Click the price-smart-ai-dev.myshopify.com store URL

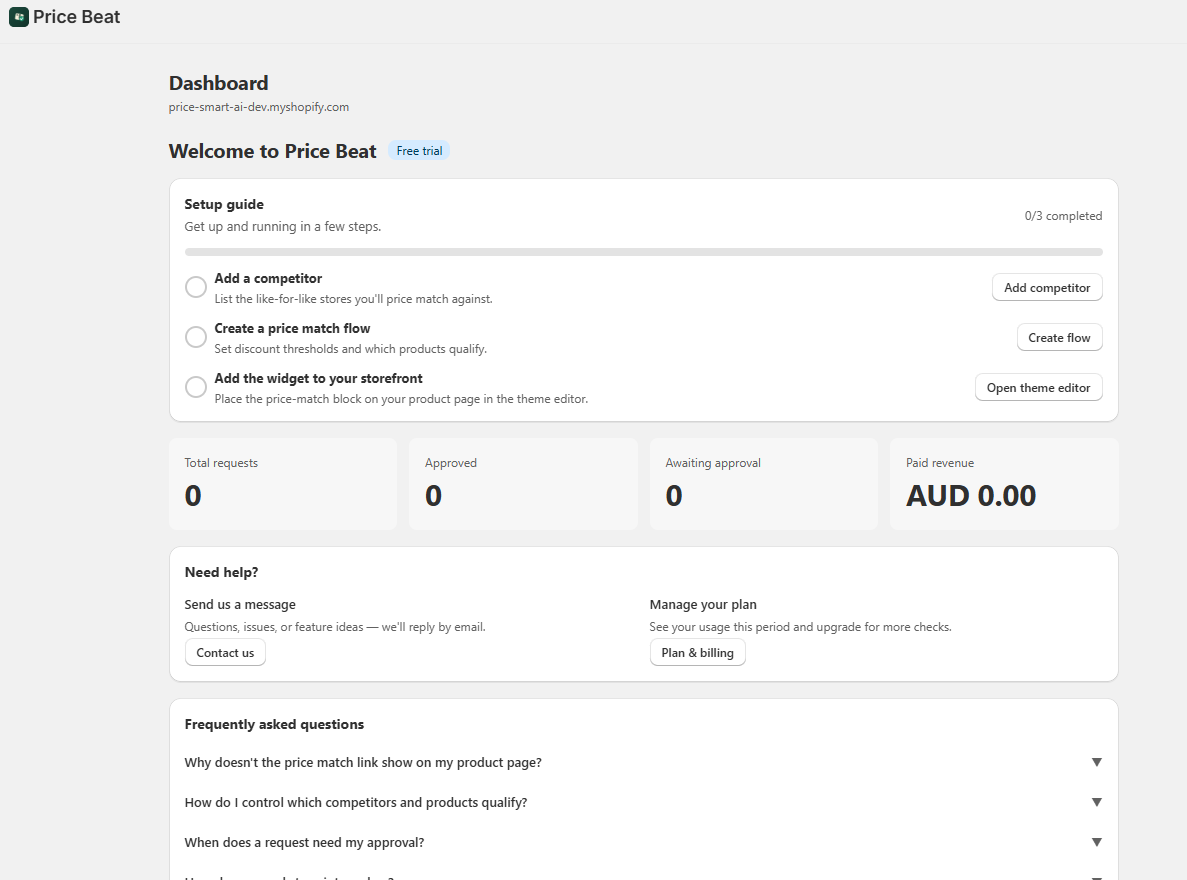coord(259,107)
